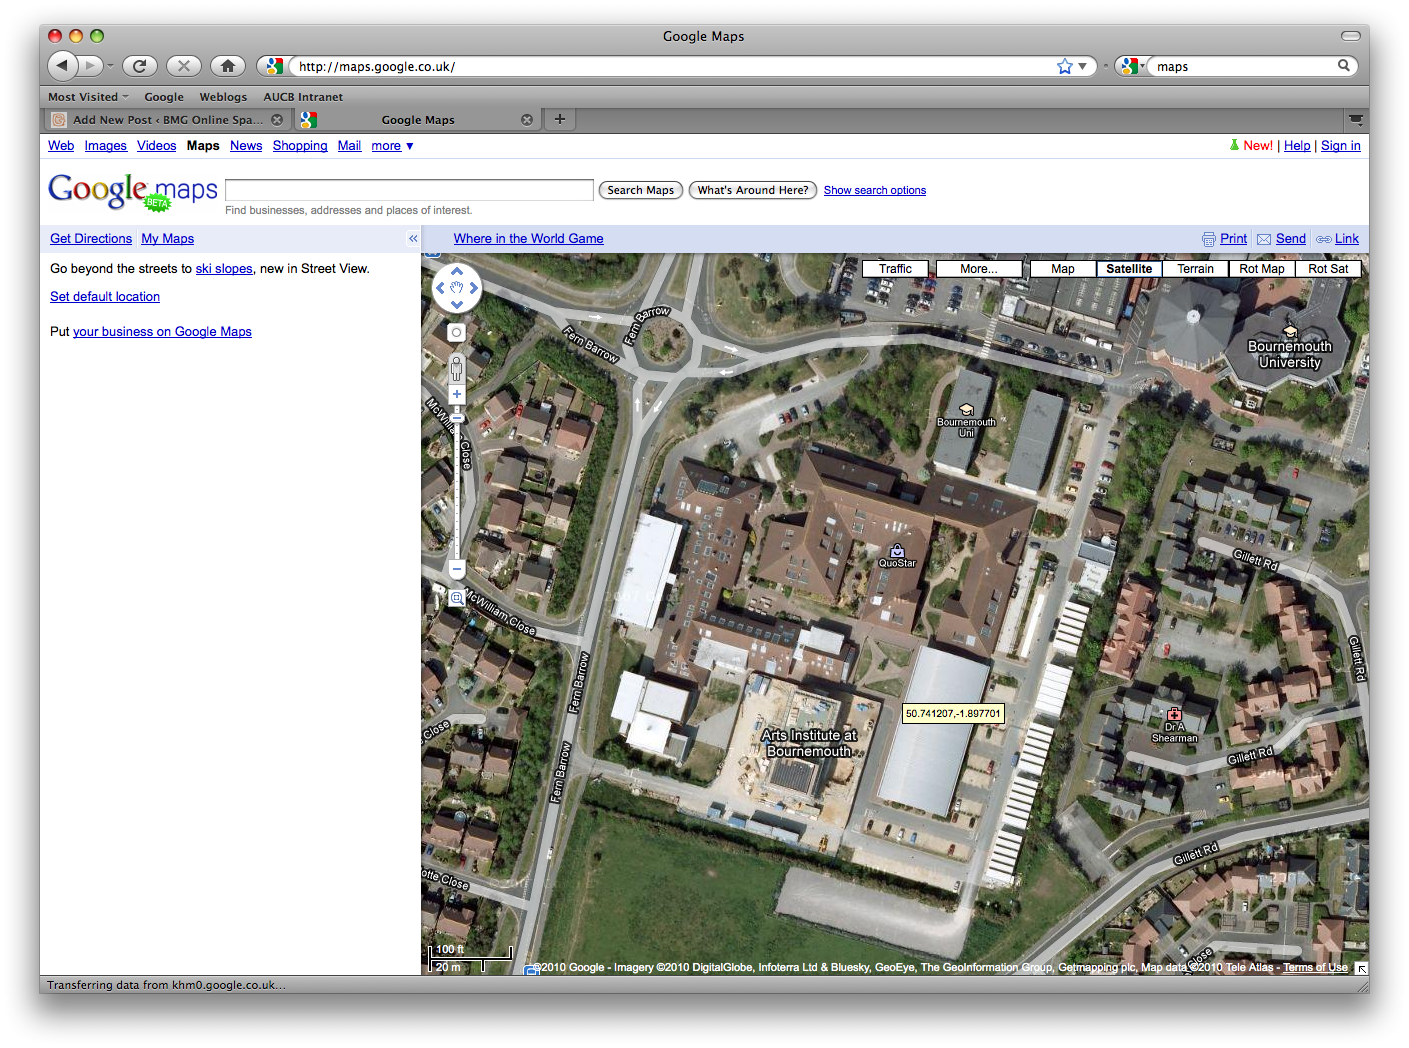This screenshot has height=1048, width=1409.
Task: Click the Send email link
Action: click(x=1290, y=239)
